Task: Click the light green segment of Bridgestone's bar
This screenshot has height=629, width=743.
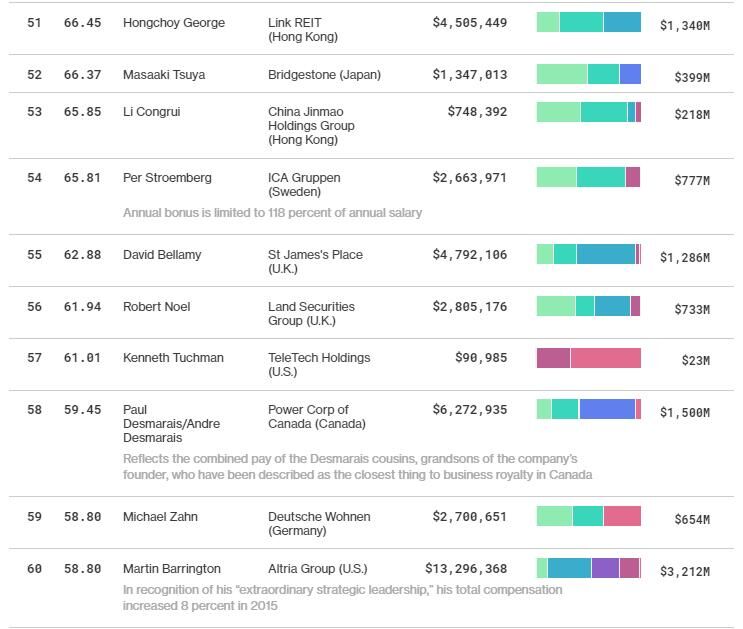Action: pyautogui.click(x=561, y=74)
